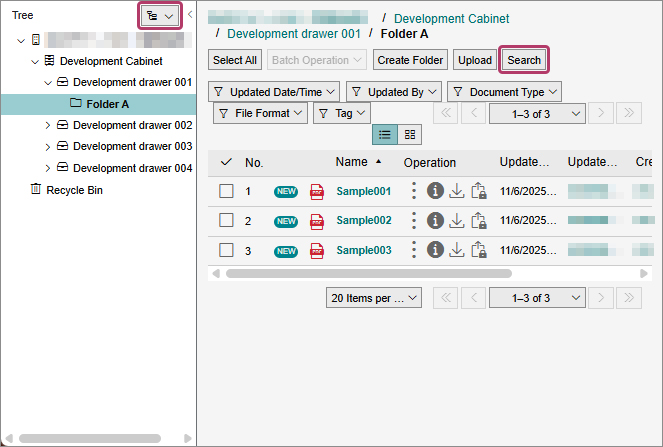This screenshot has width=663, height=447.
Task: Collapse the Tree panel with arrow
Action: click(190, 15)
